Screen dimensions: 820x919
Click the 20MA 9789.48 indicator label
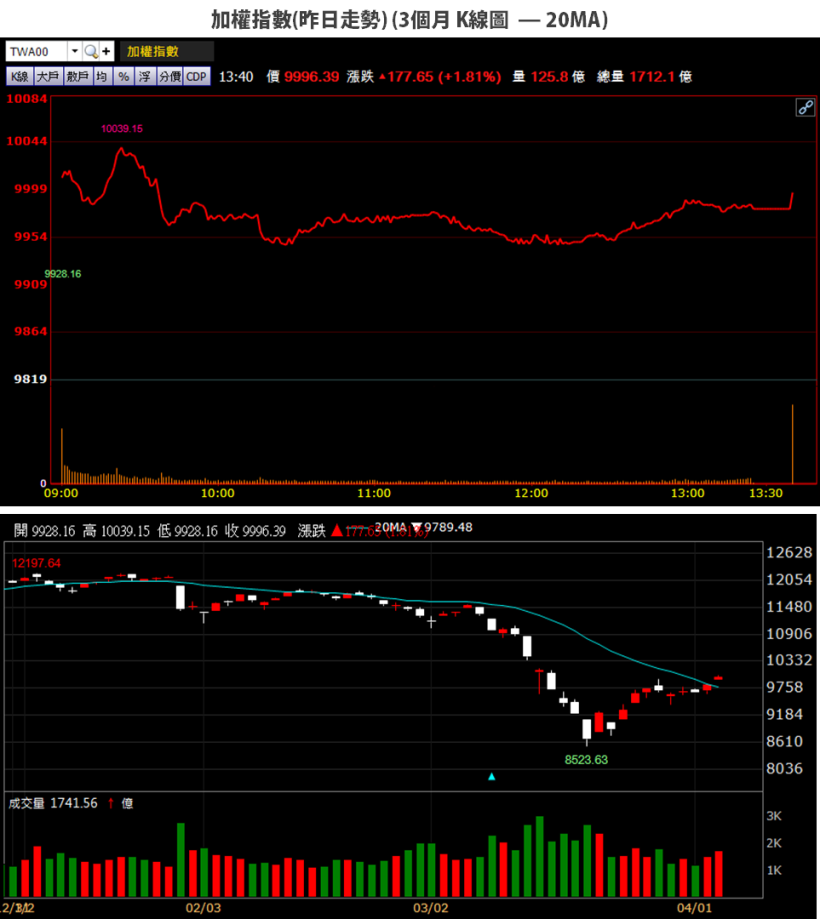[x=423, y=527]
